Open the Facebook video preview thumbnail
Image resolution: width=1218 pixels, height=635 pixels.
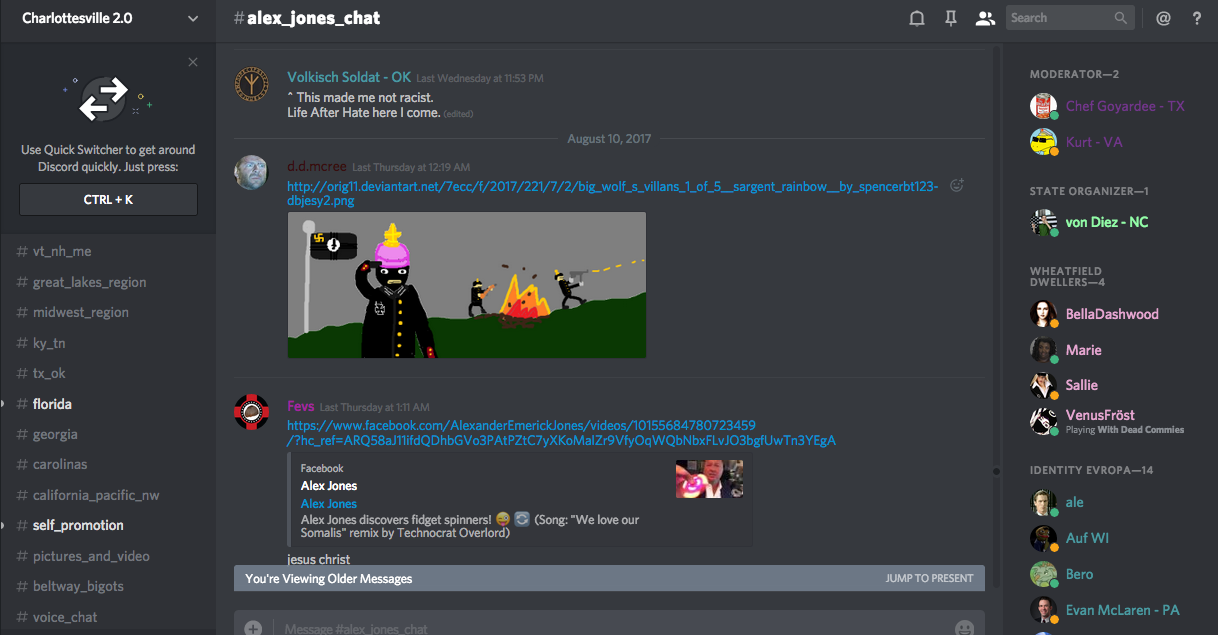point(709,478)
